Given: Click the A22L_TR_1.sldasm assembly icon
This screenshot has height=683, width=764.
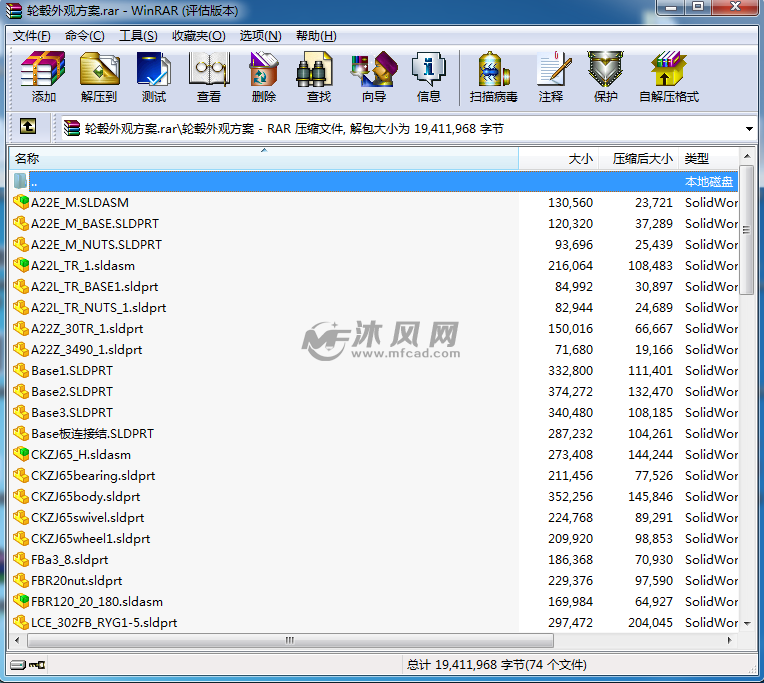Looking at the screenshot, I should (21, 265).
